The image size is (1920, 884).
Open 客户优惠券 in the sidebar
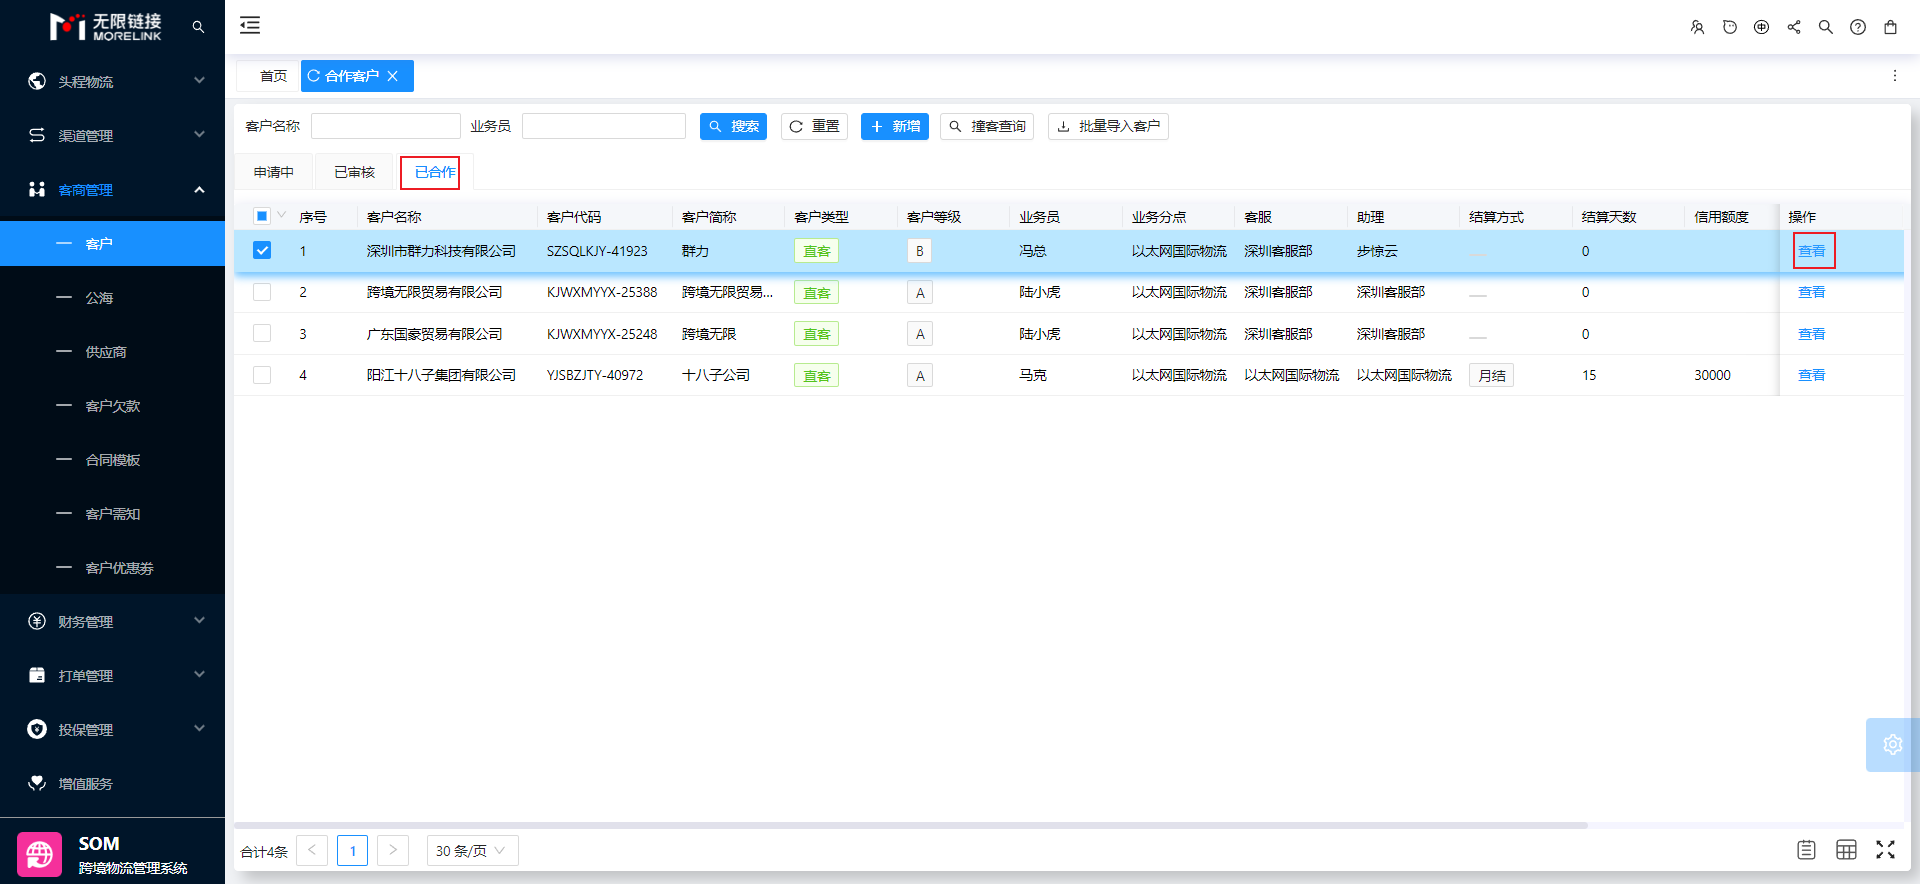[119, 568]
